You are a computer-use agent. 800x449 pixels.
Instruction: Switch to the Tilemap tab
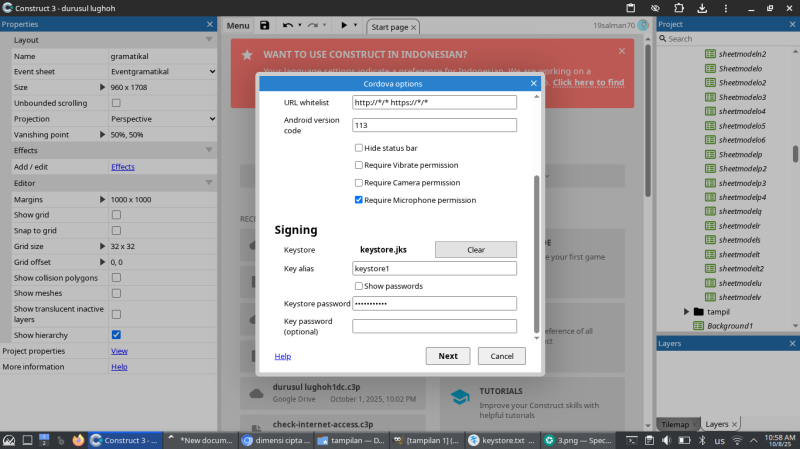(x=677, y=424)
